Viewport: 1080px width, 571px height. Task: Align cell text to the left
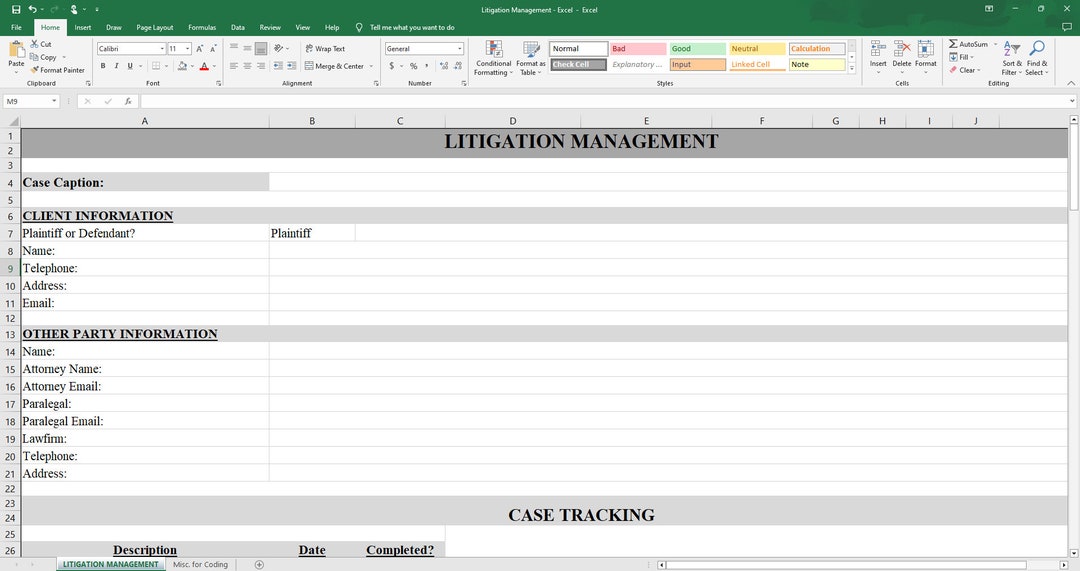(x=234, y=66)
